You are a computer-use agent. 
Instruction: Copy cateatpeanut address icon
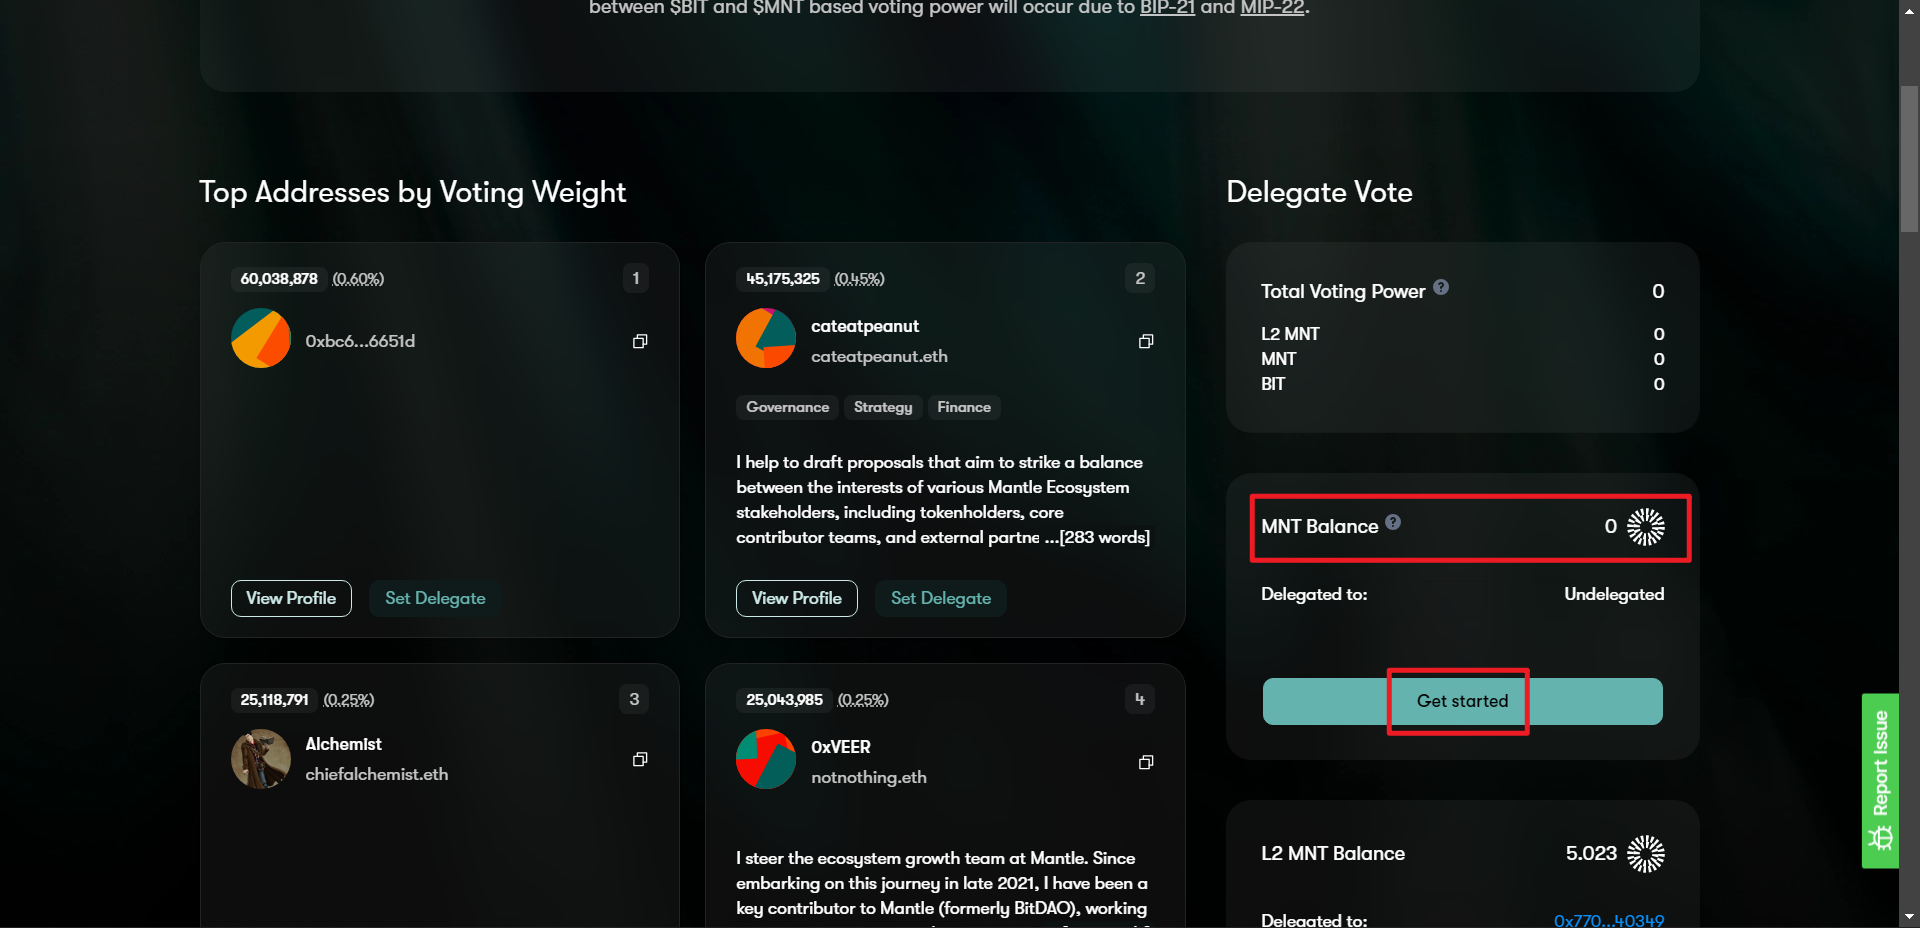pyautogui.click(x=1146, y=341)
